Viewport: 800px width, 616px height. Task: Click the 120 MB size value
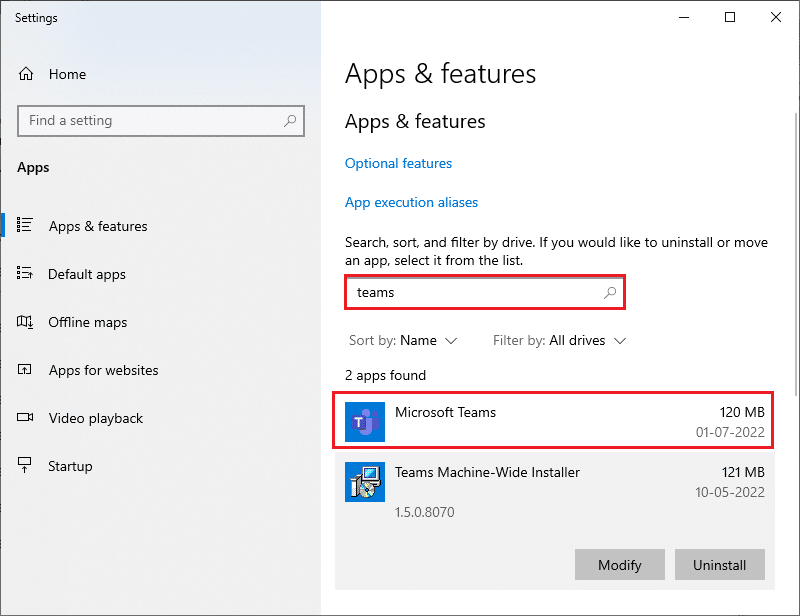coord(742,412)
